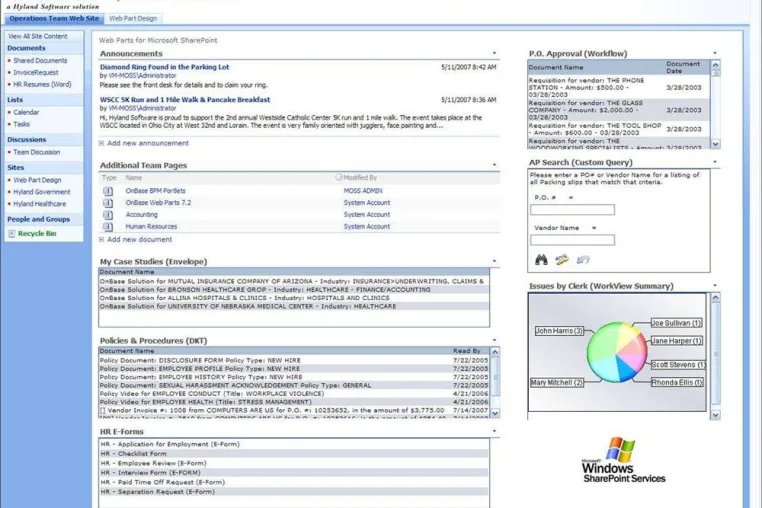This screenshot has width=762, height=508.
Task: Click the page icon beside Accounting
Action: [x=108, y=215]
